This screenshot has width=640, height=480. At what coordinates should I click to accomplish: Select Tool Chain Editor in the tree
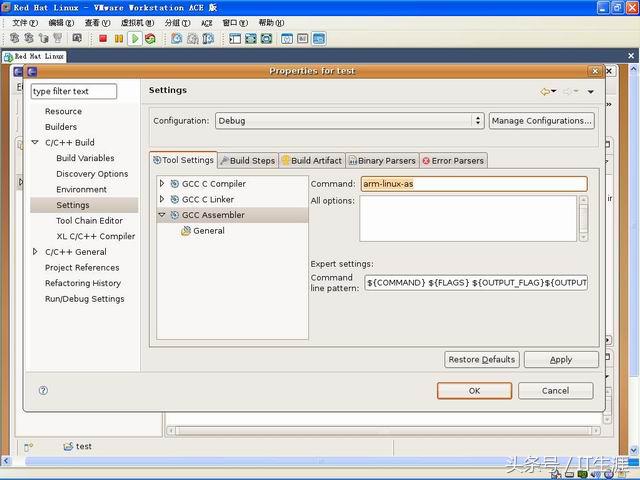click(x=89, y=221)
